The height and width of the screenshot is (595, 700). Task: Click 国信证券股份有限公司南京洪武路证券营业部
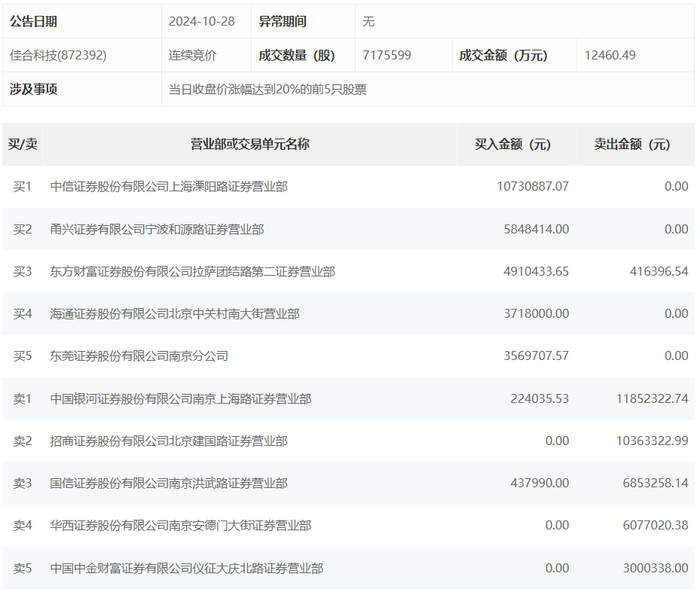[x=169, y=483]
